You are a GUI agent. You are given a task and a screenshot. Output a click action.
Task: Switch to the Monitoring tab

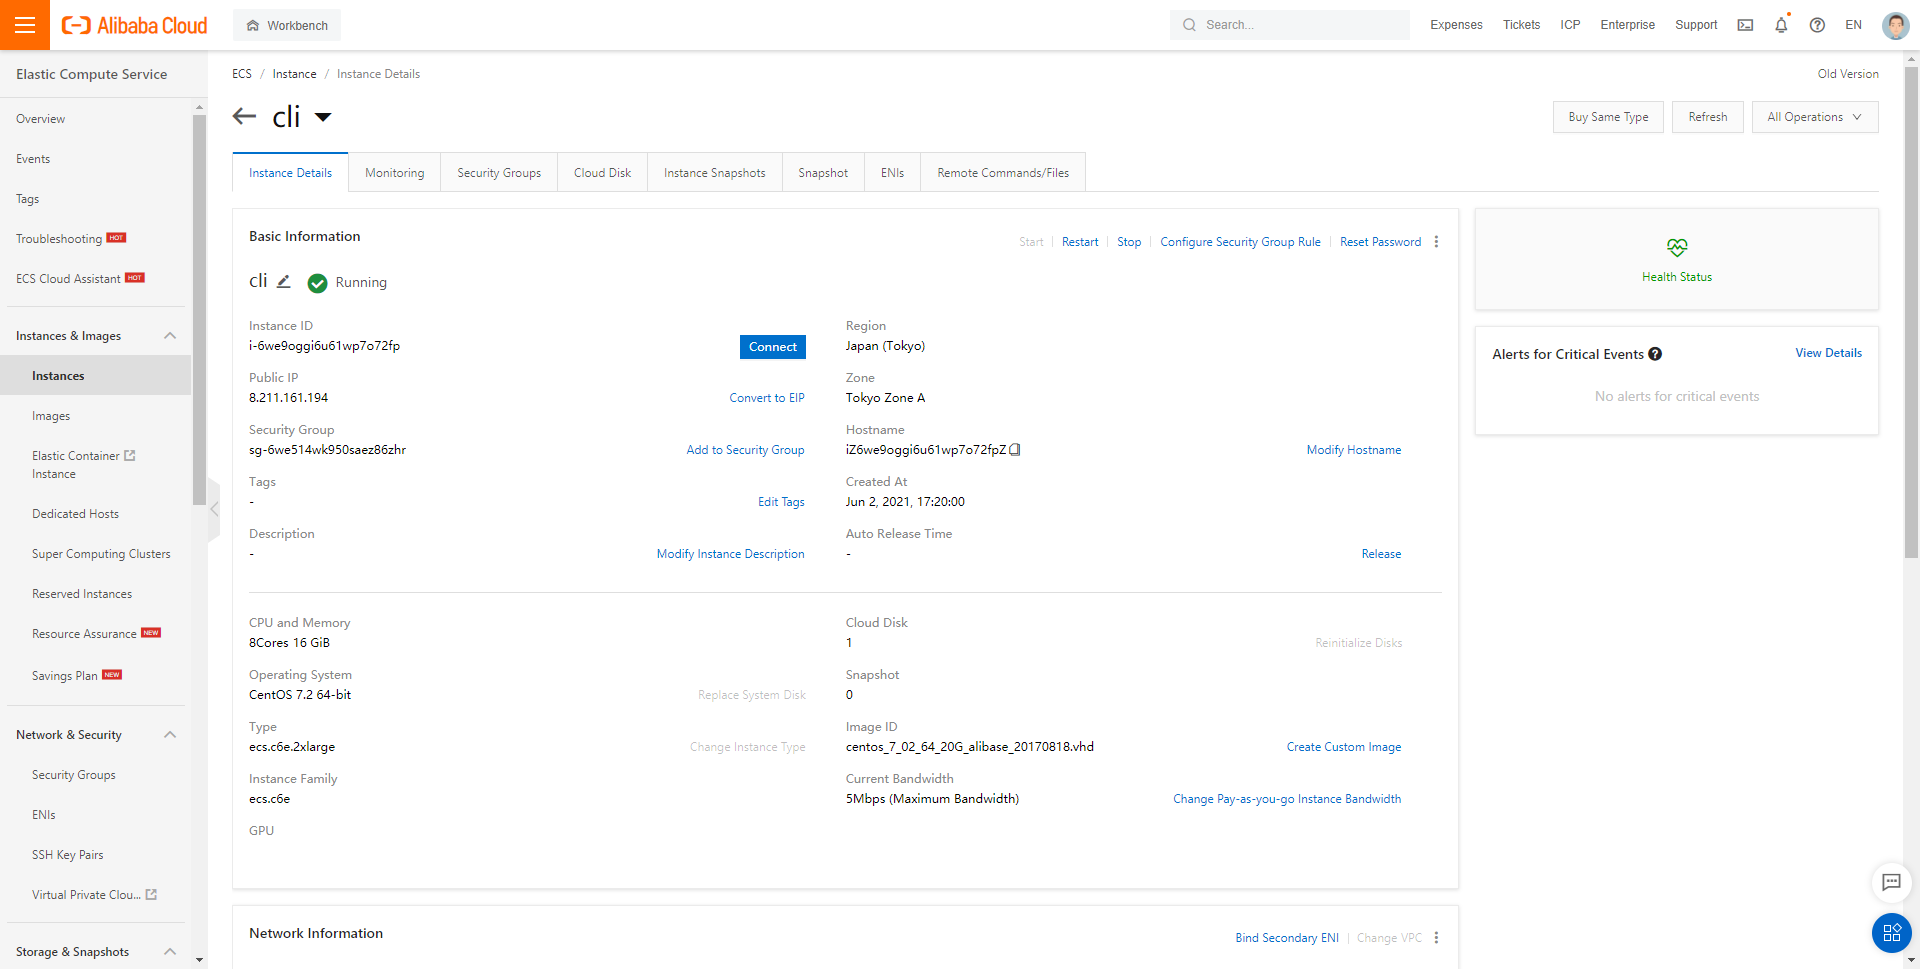tap(394, 173)
